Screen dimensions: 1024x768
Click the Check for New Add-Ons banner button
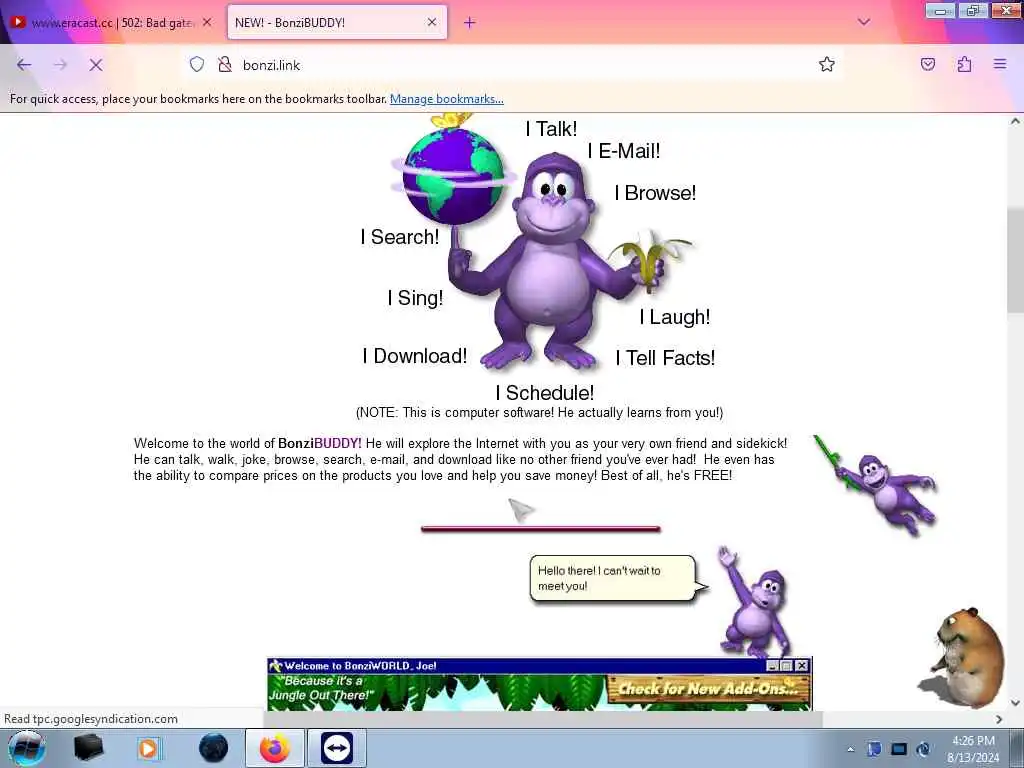(708, 689)
